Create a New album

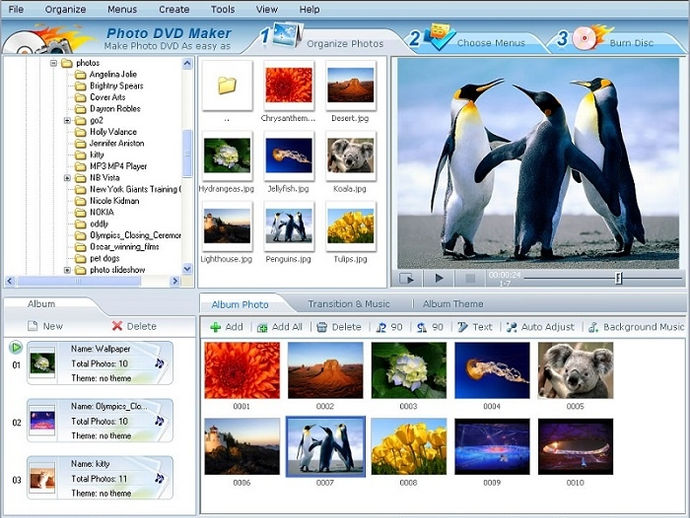click(x=45, y=326)
